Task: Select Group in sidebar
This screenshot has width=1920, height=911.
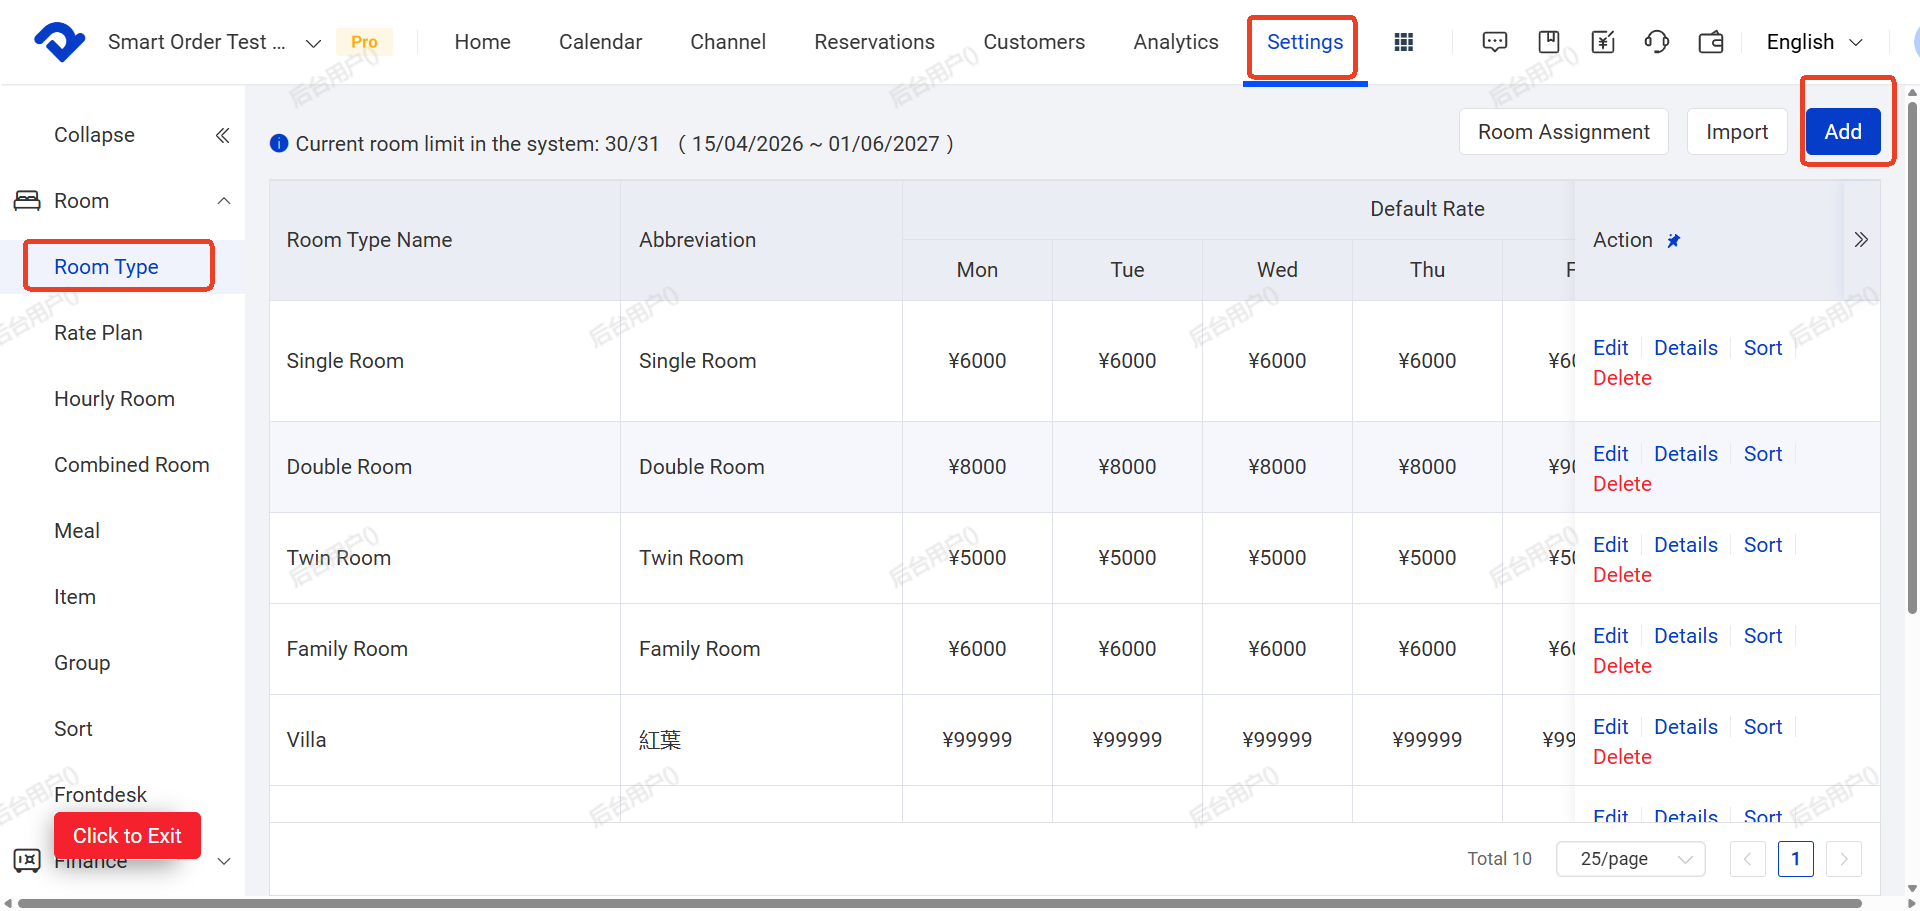Action: tap(82, 663)
